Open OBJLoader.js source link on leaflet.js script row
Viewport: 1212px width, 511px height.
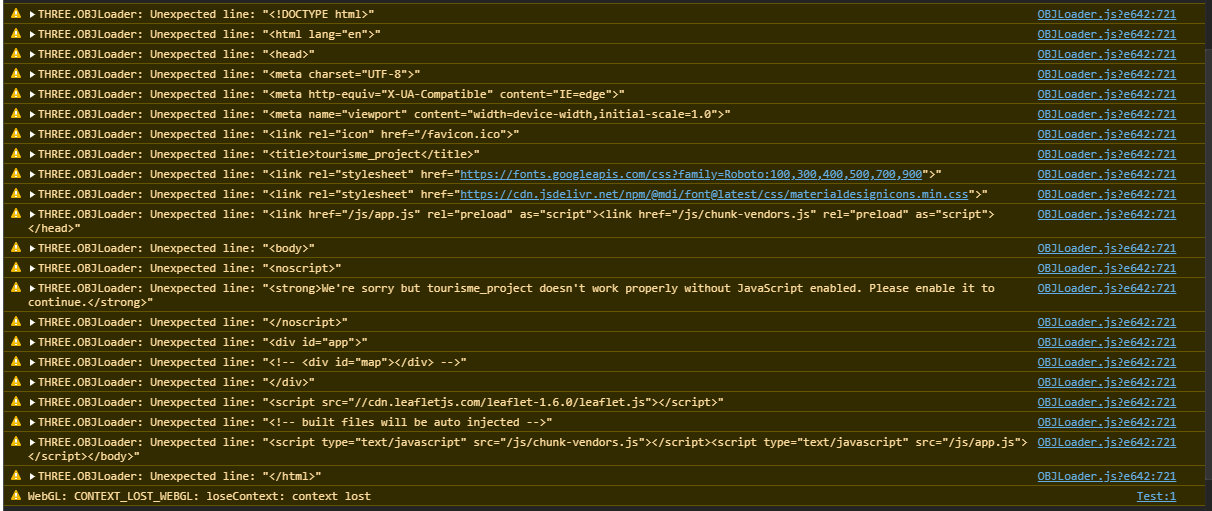click(x=1107, y=402)
